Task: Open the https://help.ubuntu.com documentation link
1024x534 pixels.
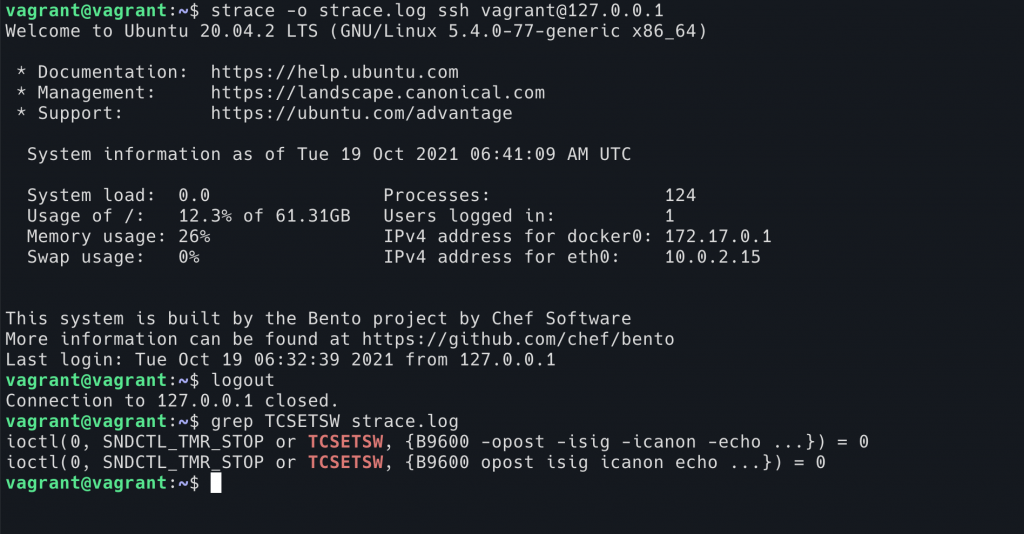Action: [334, 72]
